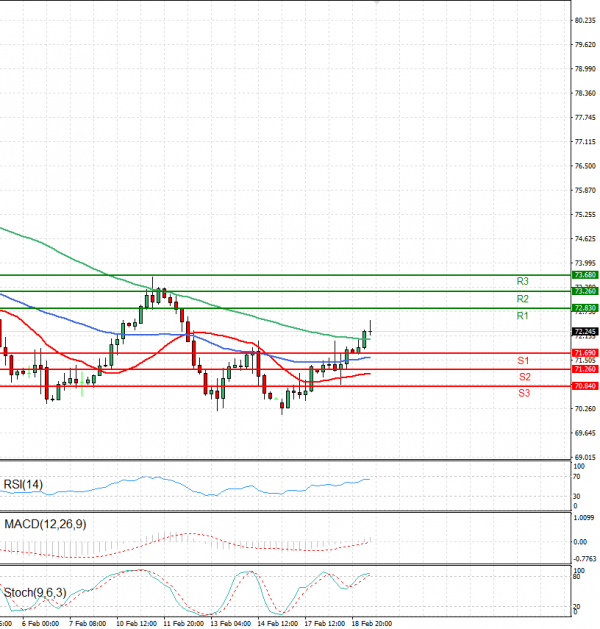Select the current price 72.245 tag

585,332
